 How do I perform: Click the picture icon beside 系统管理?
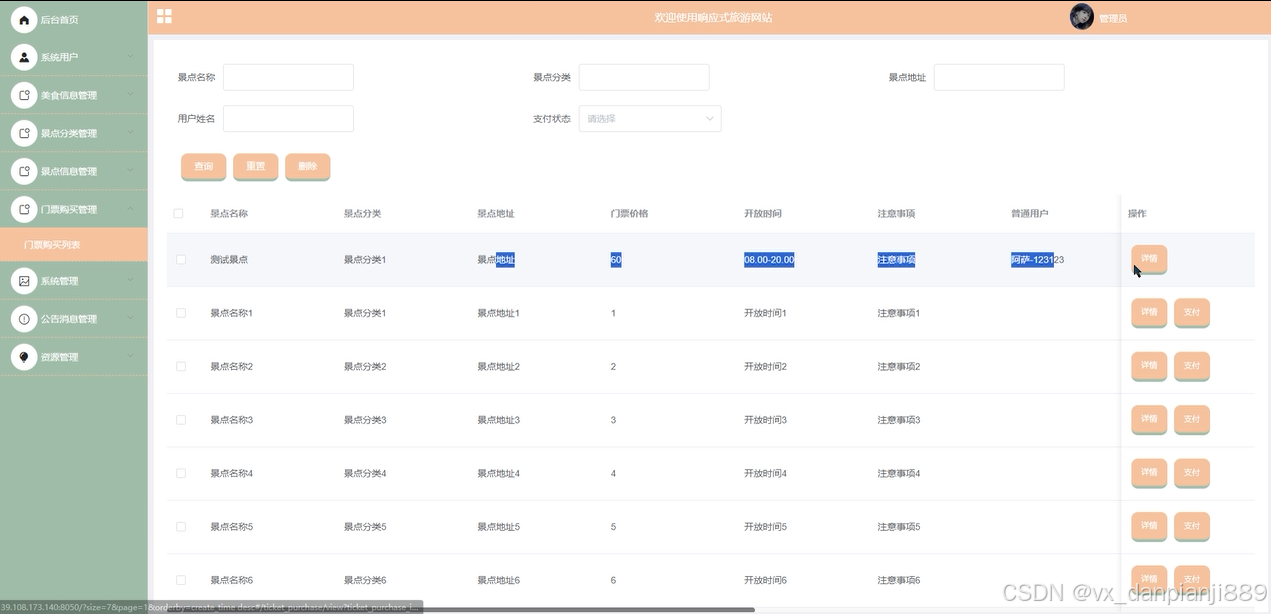24,281
